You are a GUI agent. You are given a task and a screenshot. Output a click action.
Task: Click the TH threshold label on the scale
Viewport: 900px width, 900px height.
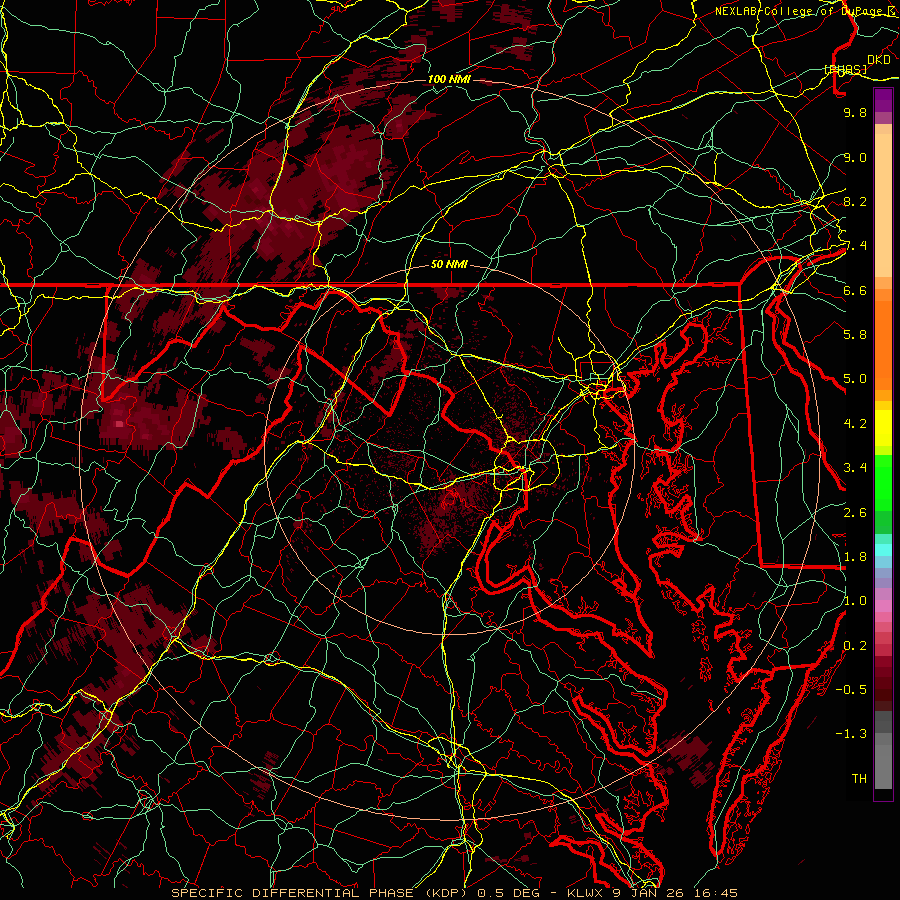859,779
